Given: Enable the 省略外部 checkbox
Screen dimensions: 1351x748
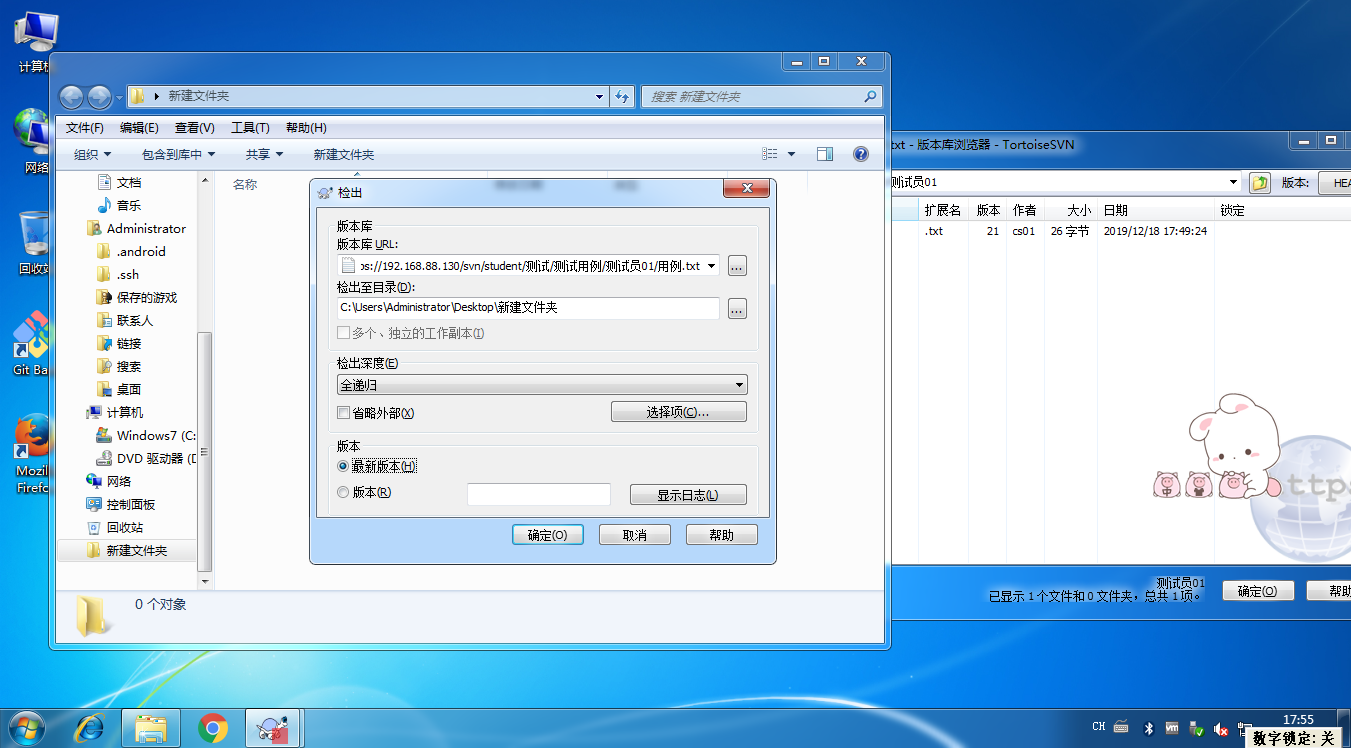Looking at the screenshot, I should tap(343, 412).
